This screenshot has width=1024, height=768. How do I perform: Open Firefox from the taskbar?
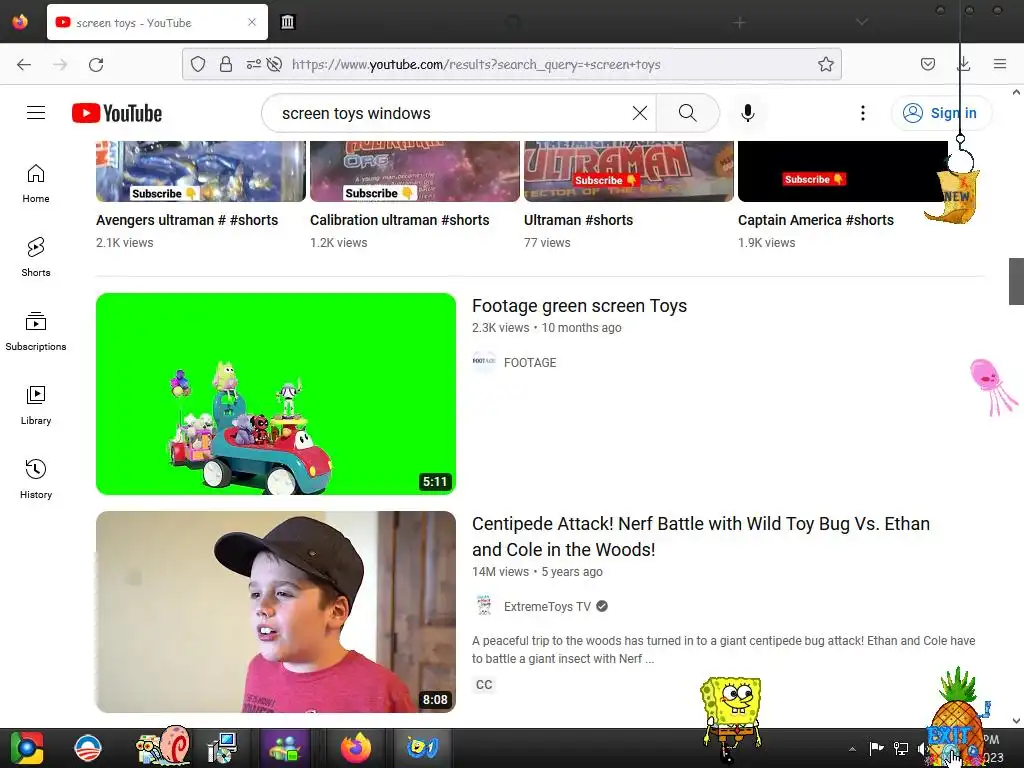click(356, 748)
